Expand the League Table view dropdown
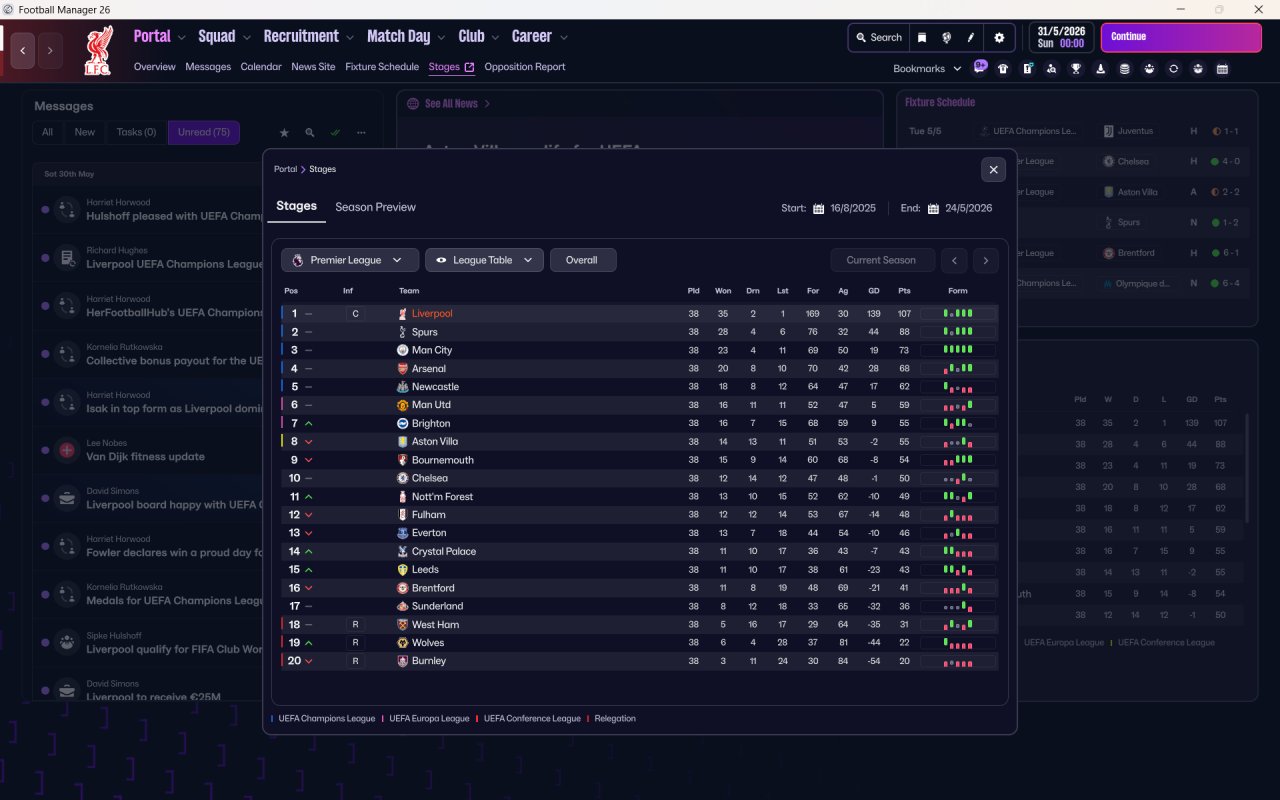 [485, 260]
